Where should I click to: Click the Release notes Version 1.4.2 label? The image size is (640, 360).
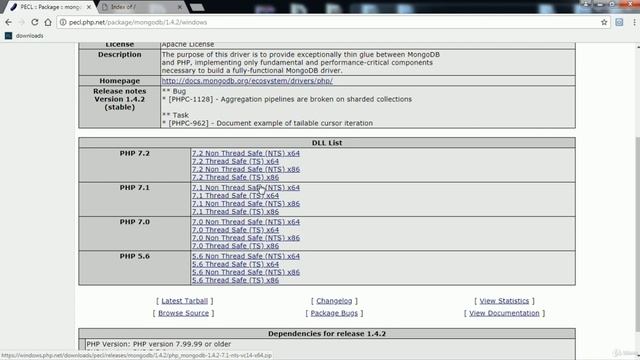(x=120, y=99)
